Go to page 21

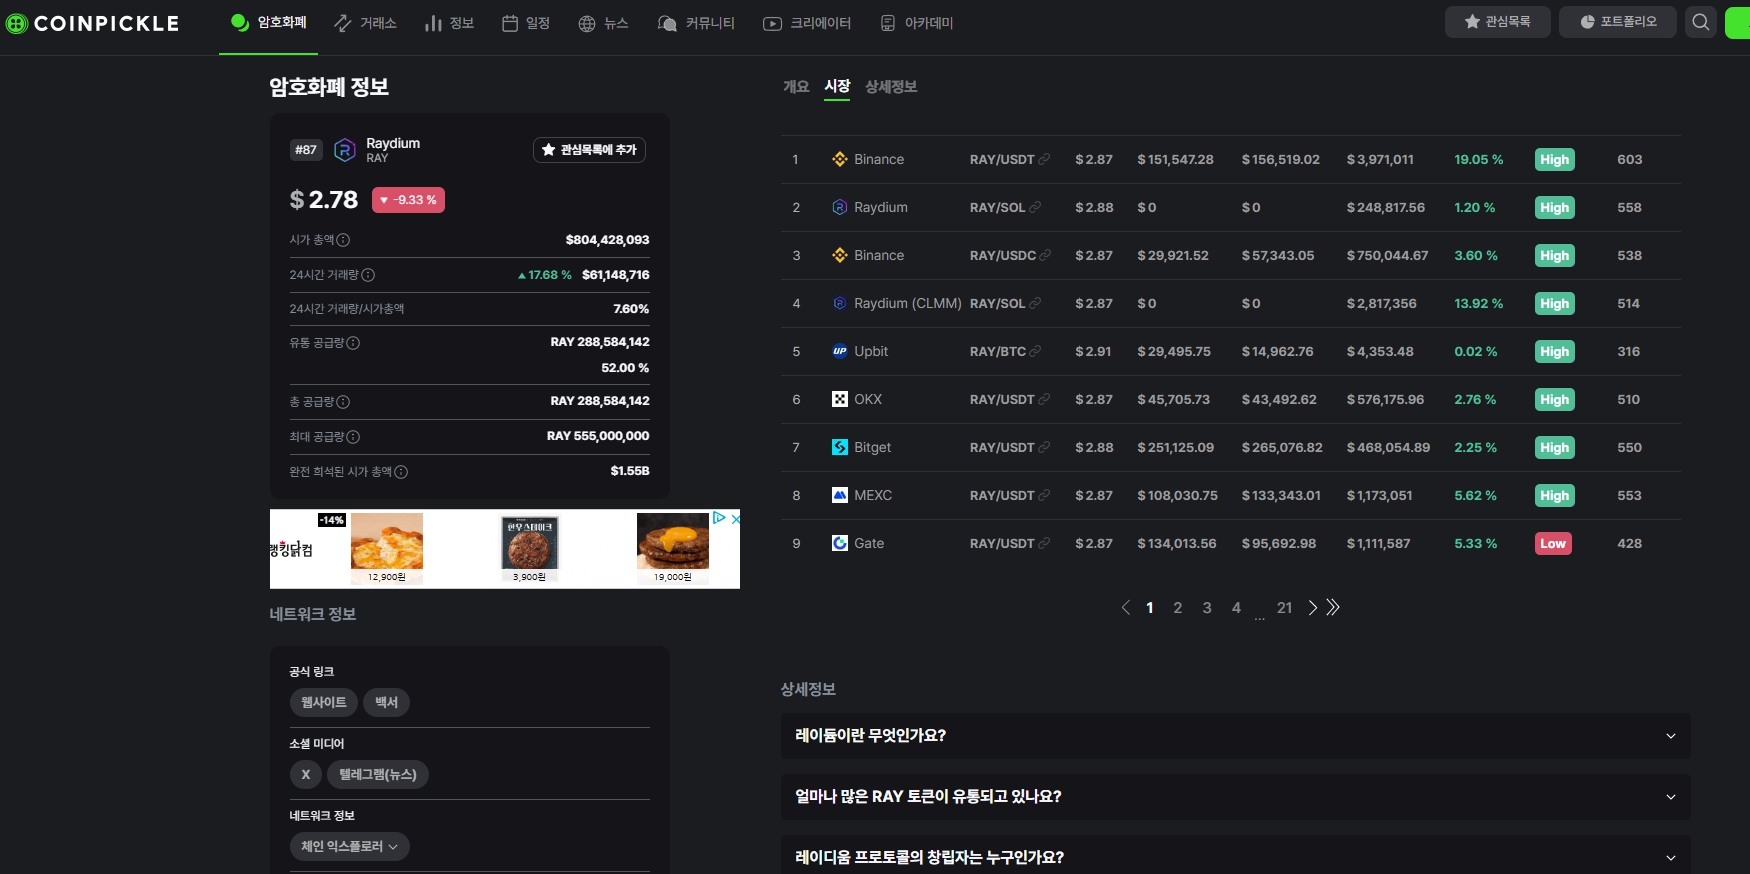(1285, 607)
